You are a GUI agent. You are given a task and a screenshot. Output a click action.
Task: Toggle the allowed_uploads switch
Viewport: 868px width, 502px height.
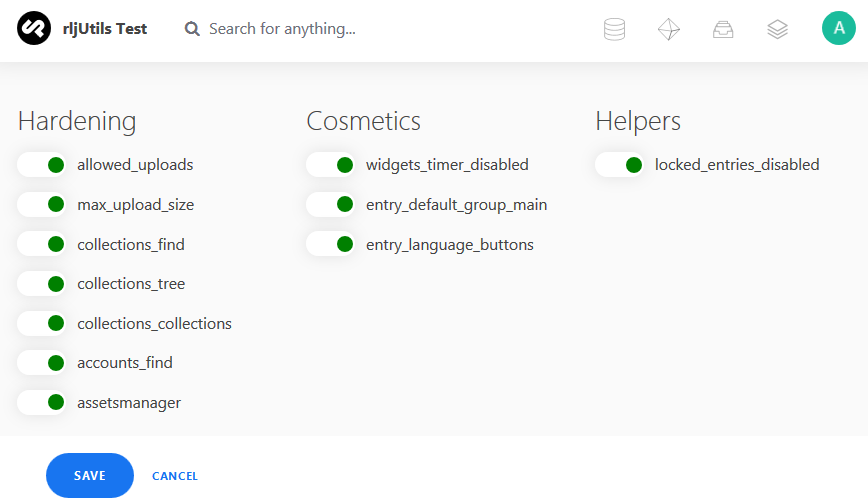(x=42, y=165)
